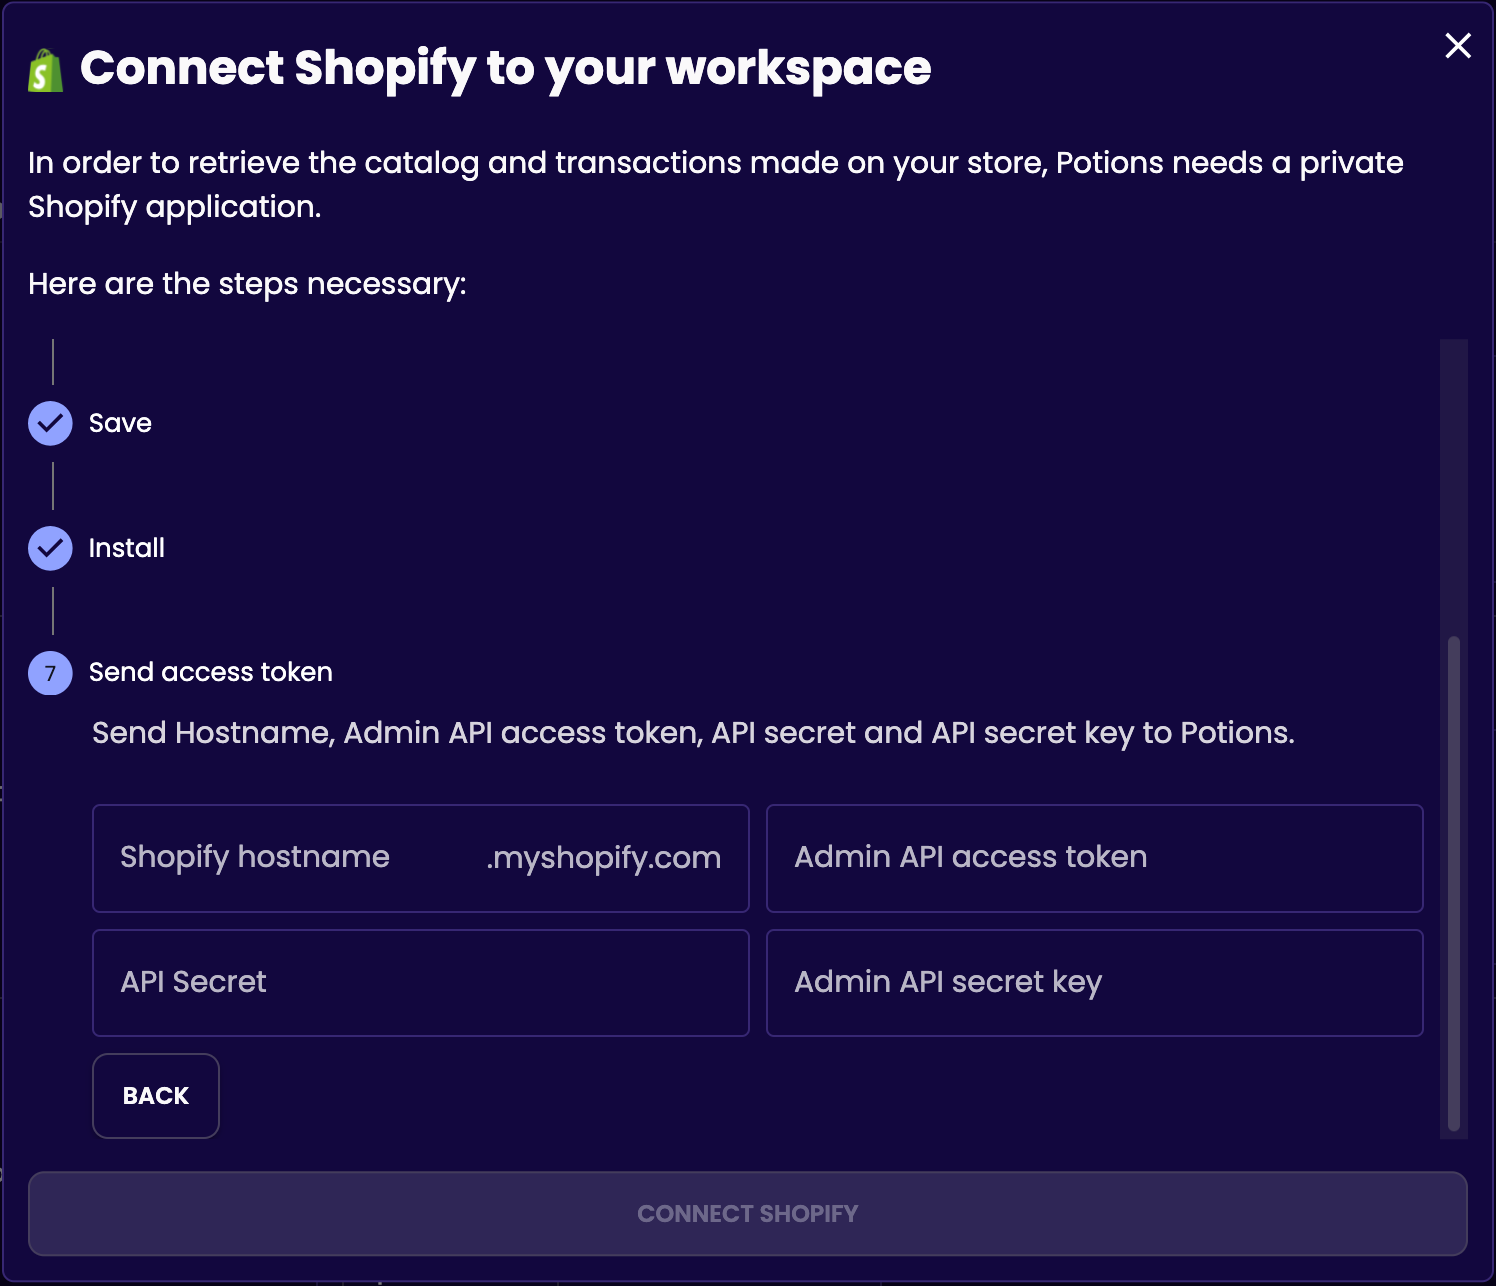Click the Save step checkmark icon
1496x1286 pixels.
point(50,423)
